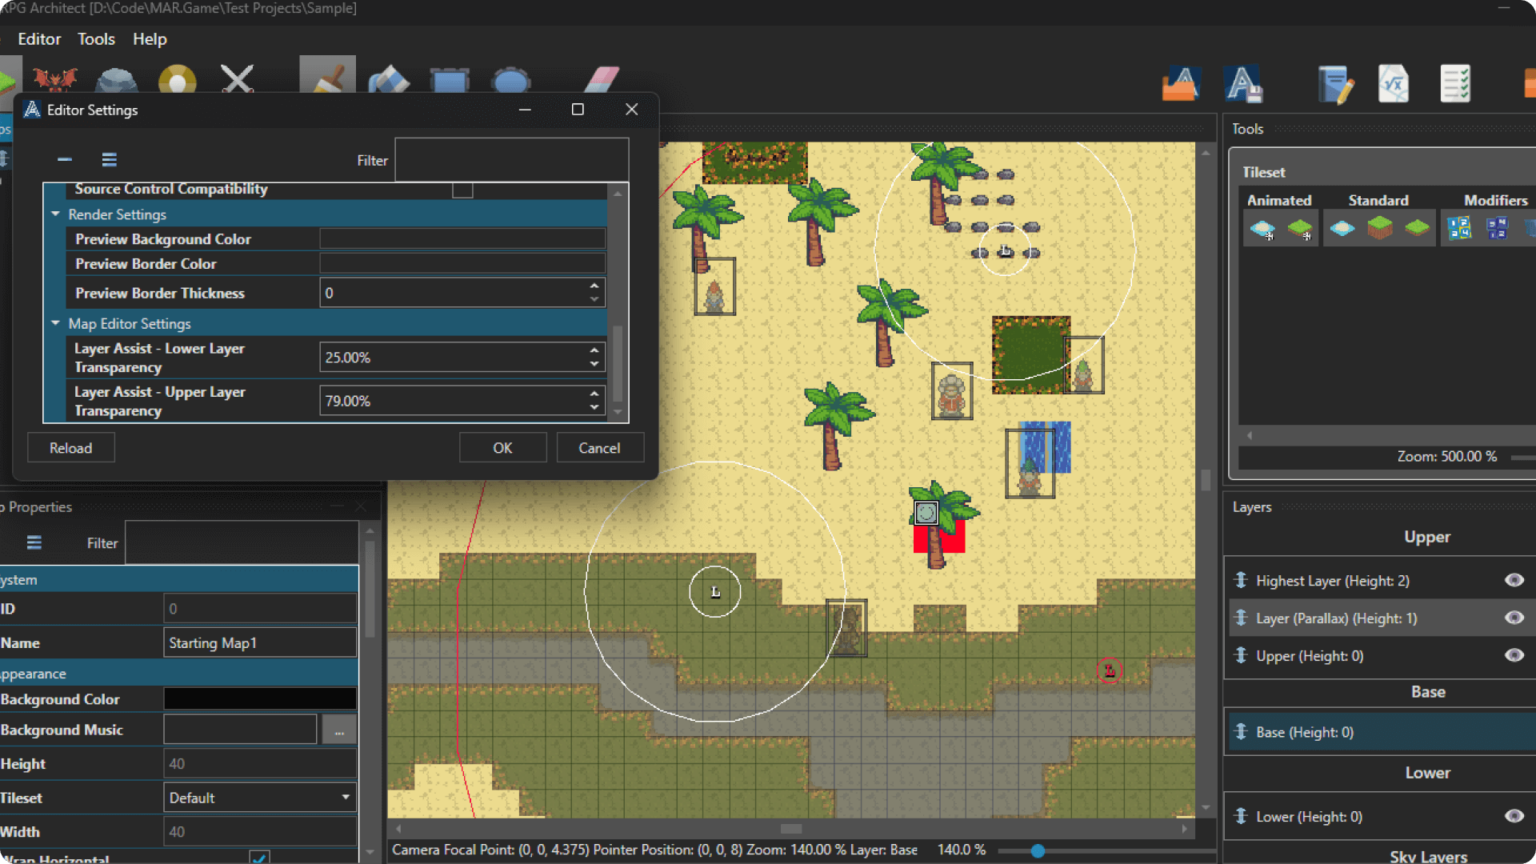Click the Background Color swatch
The width and height of the screenshot is (1536, 864).
click(x=259, y=699)
